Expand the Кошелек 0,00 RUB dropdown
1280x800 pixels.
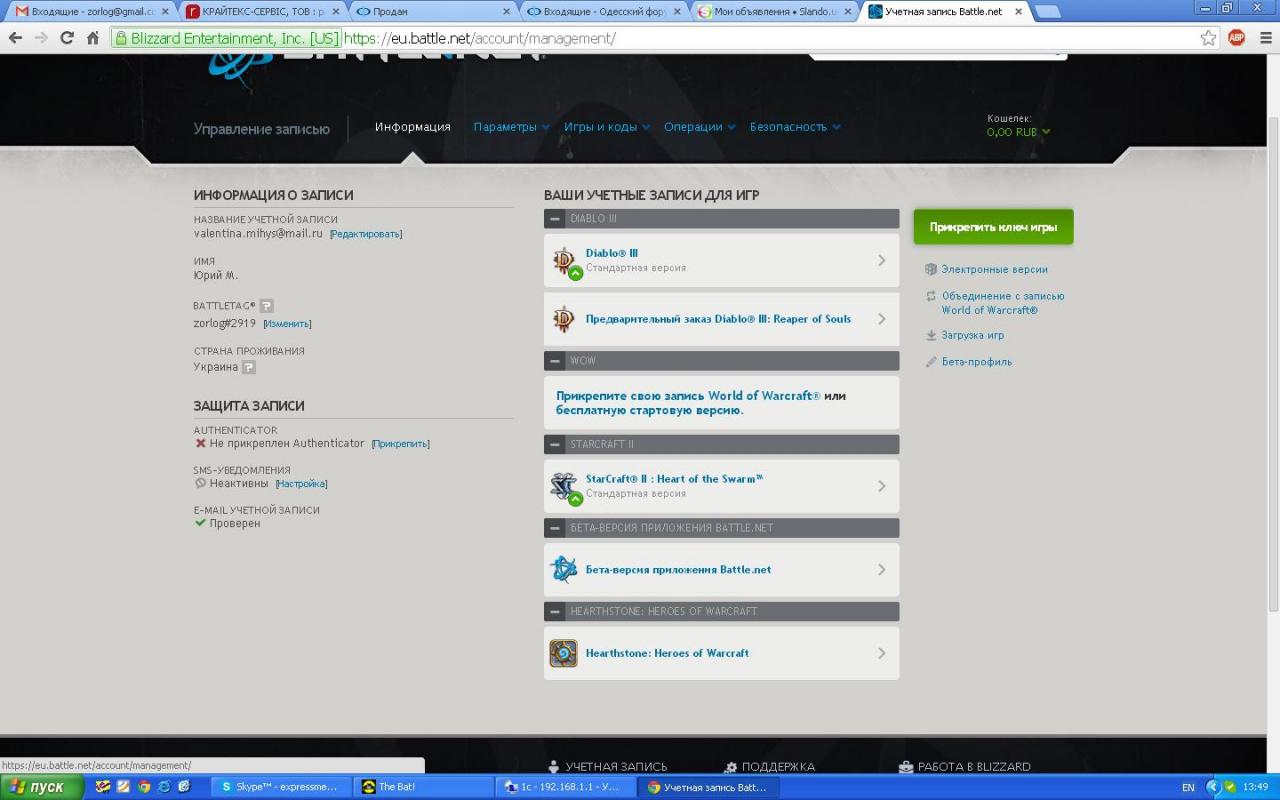[x=1018, y=132]
